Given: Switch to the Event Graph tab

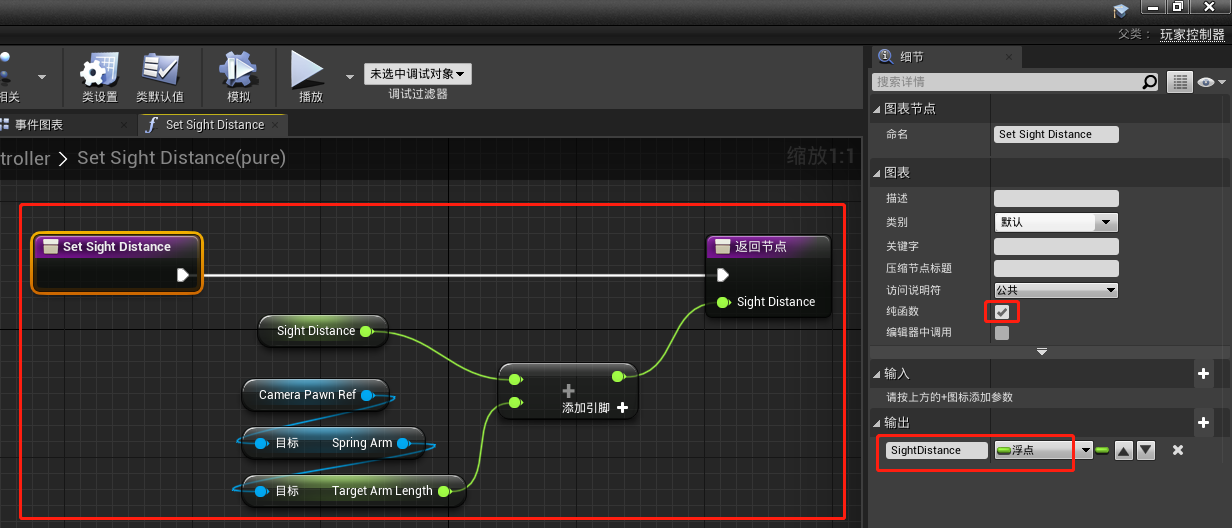Looking at the screenshot, I should [39, 125].
